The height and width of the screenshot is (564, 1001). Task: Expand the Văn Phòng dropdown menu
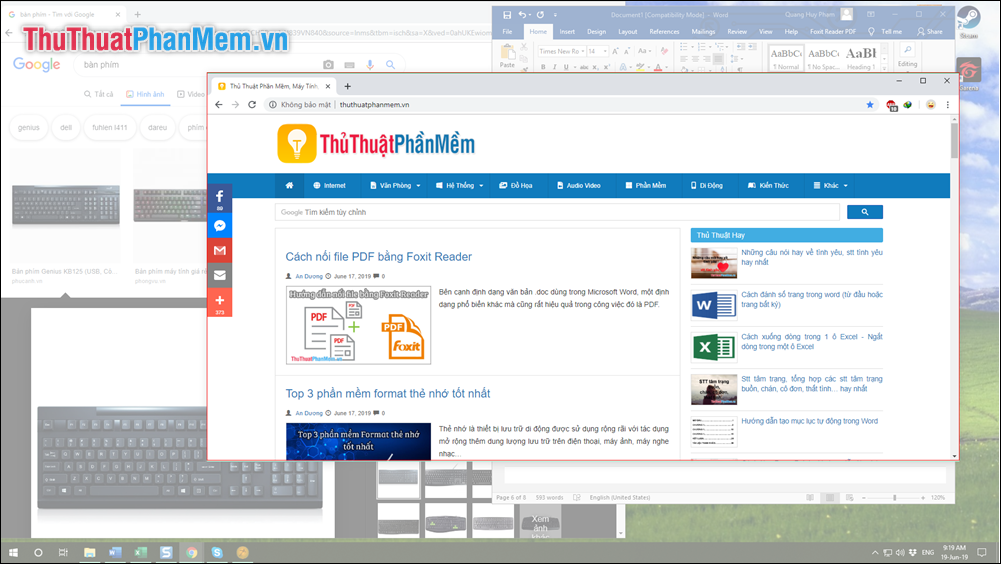(x=394, y=185)
